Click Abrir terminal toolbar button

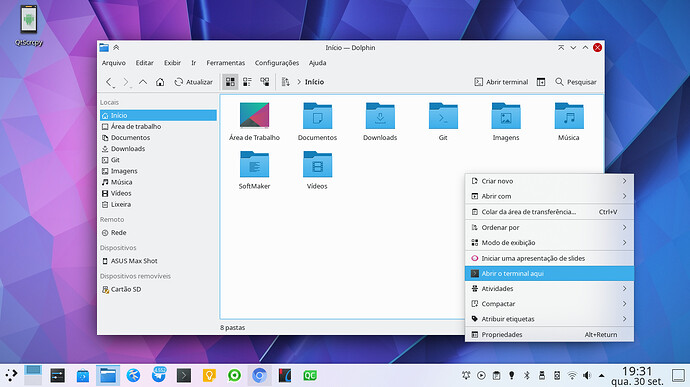pos(501,82)
